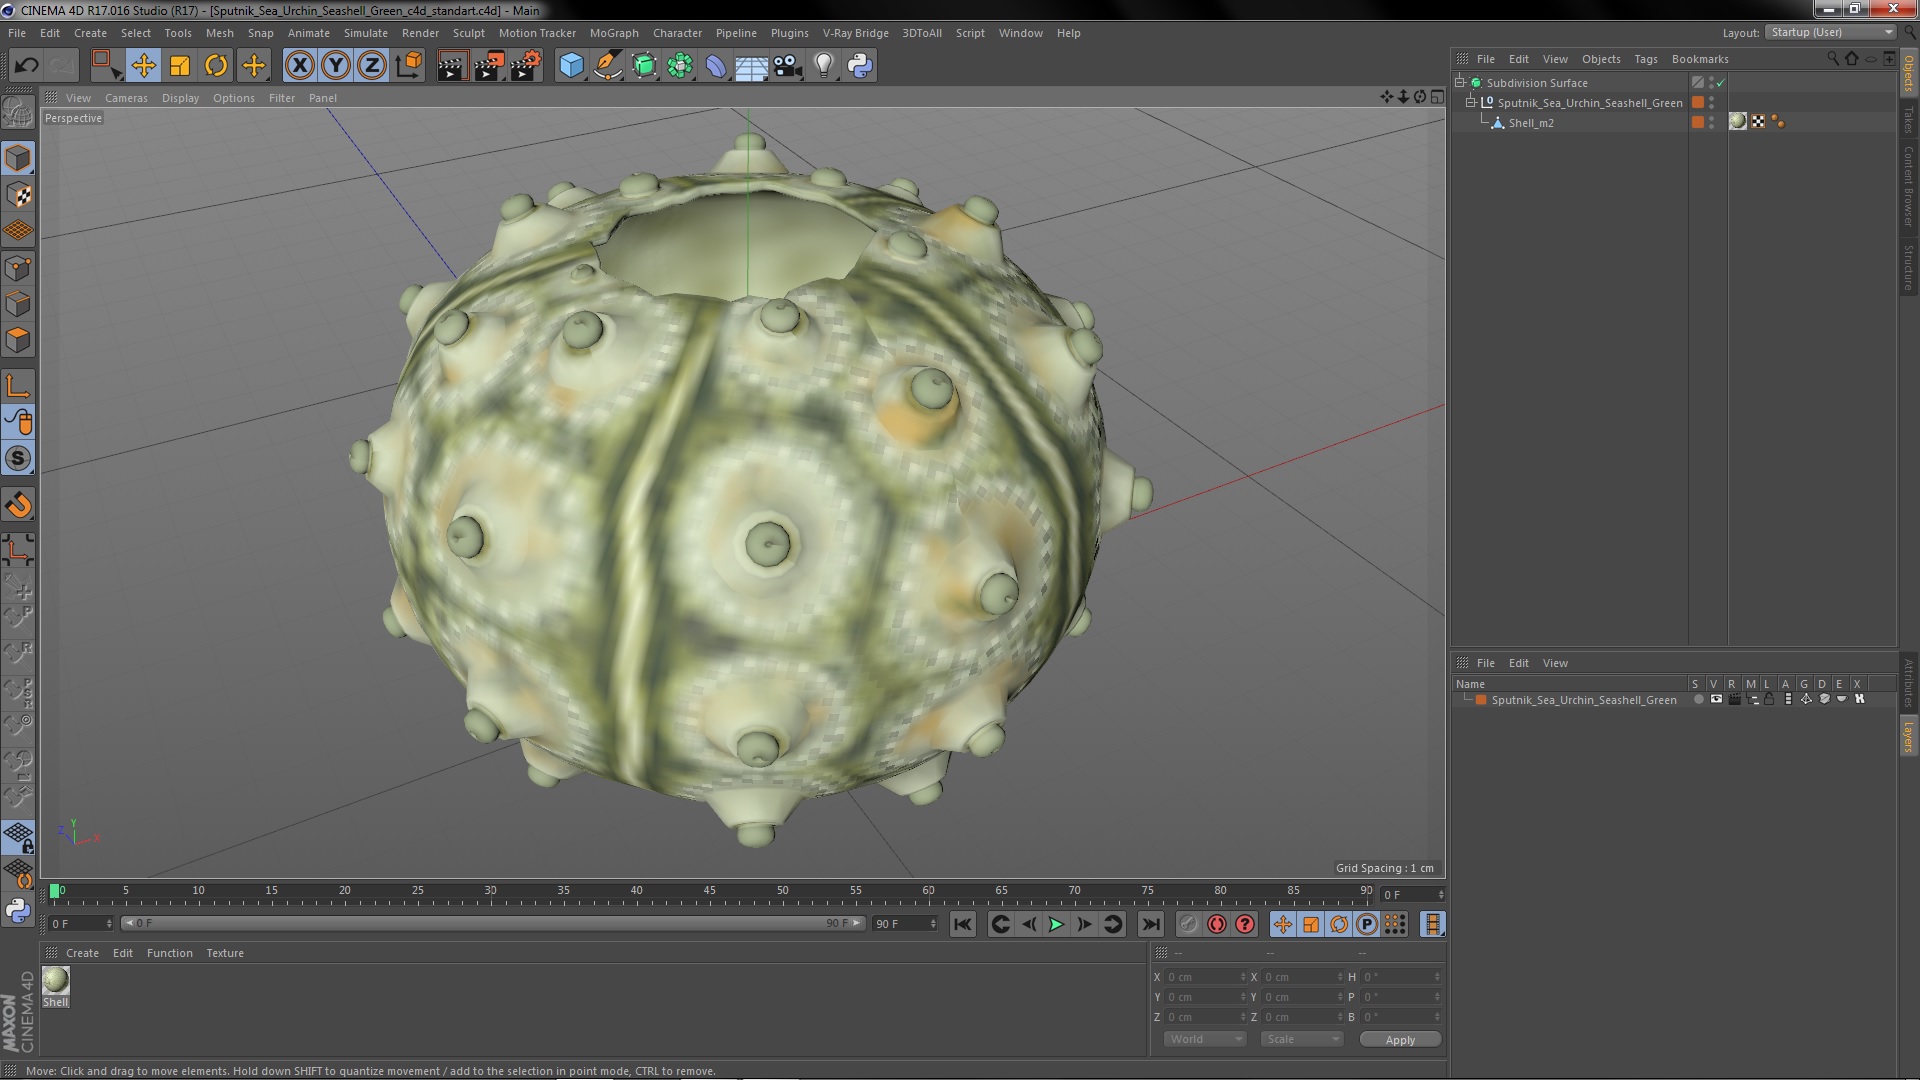Viewport: 1920px width, 1080px height.
Task: Click Play Forwards button
Action: coord(1056,925)
